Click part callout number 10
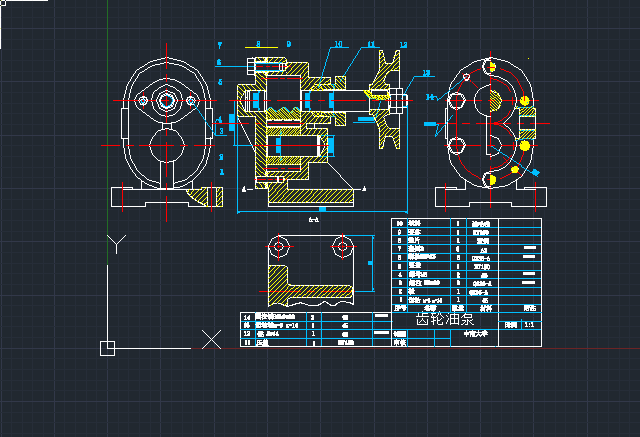Viewport: 640px width, 437px height. [x=338, y=45]
